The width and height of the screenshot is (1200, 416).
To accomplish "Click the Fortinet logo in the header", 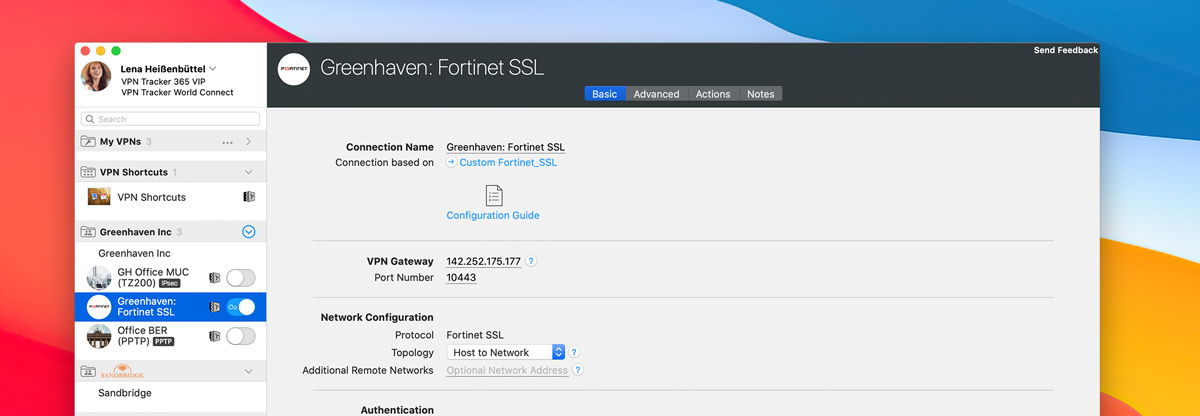I will pos(294,69).
